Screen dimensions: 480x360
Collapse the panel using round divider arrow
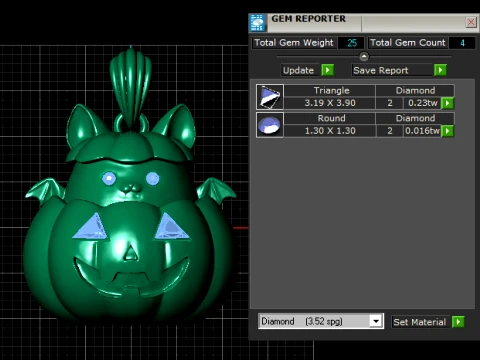(364, 56)
